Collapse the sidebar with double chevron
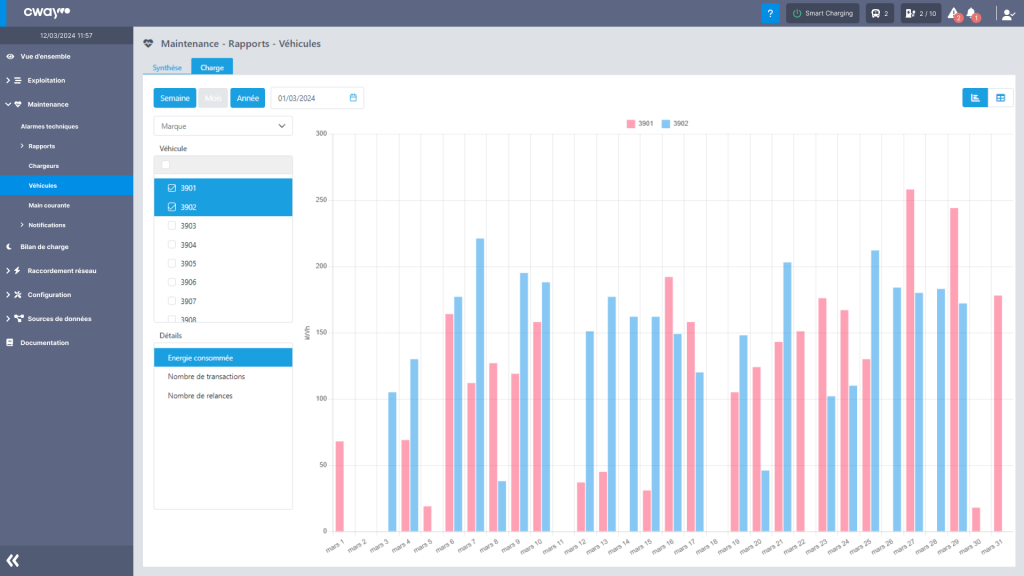This screenshot has height=576, width=1024. coord(13,561)
